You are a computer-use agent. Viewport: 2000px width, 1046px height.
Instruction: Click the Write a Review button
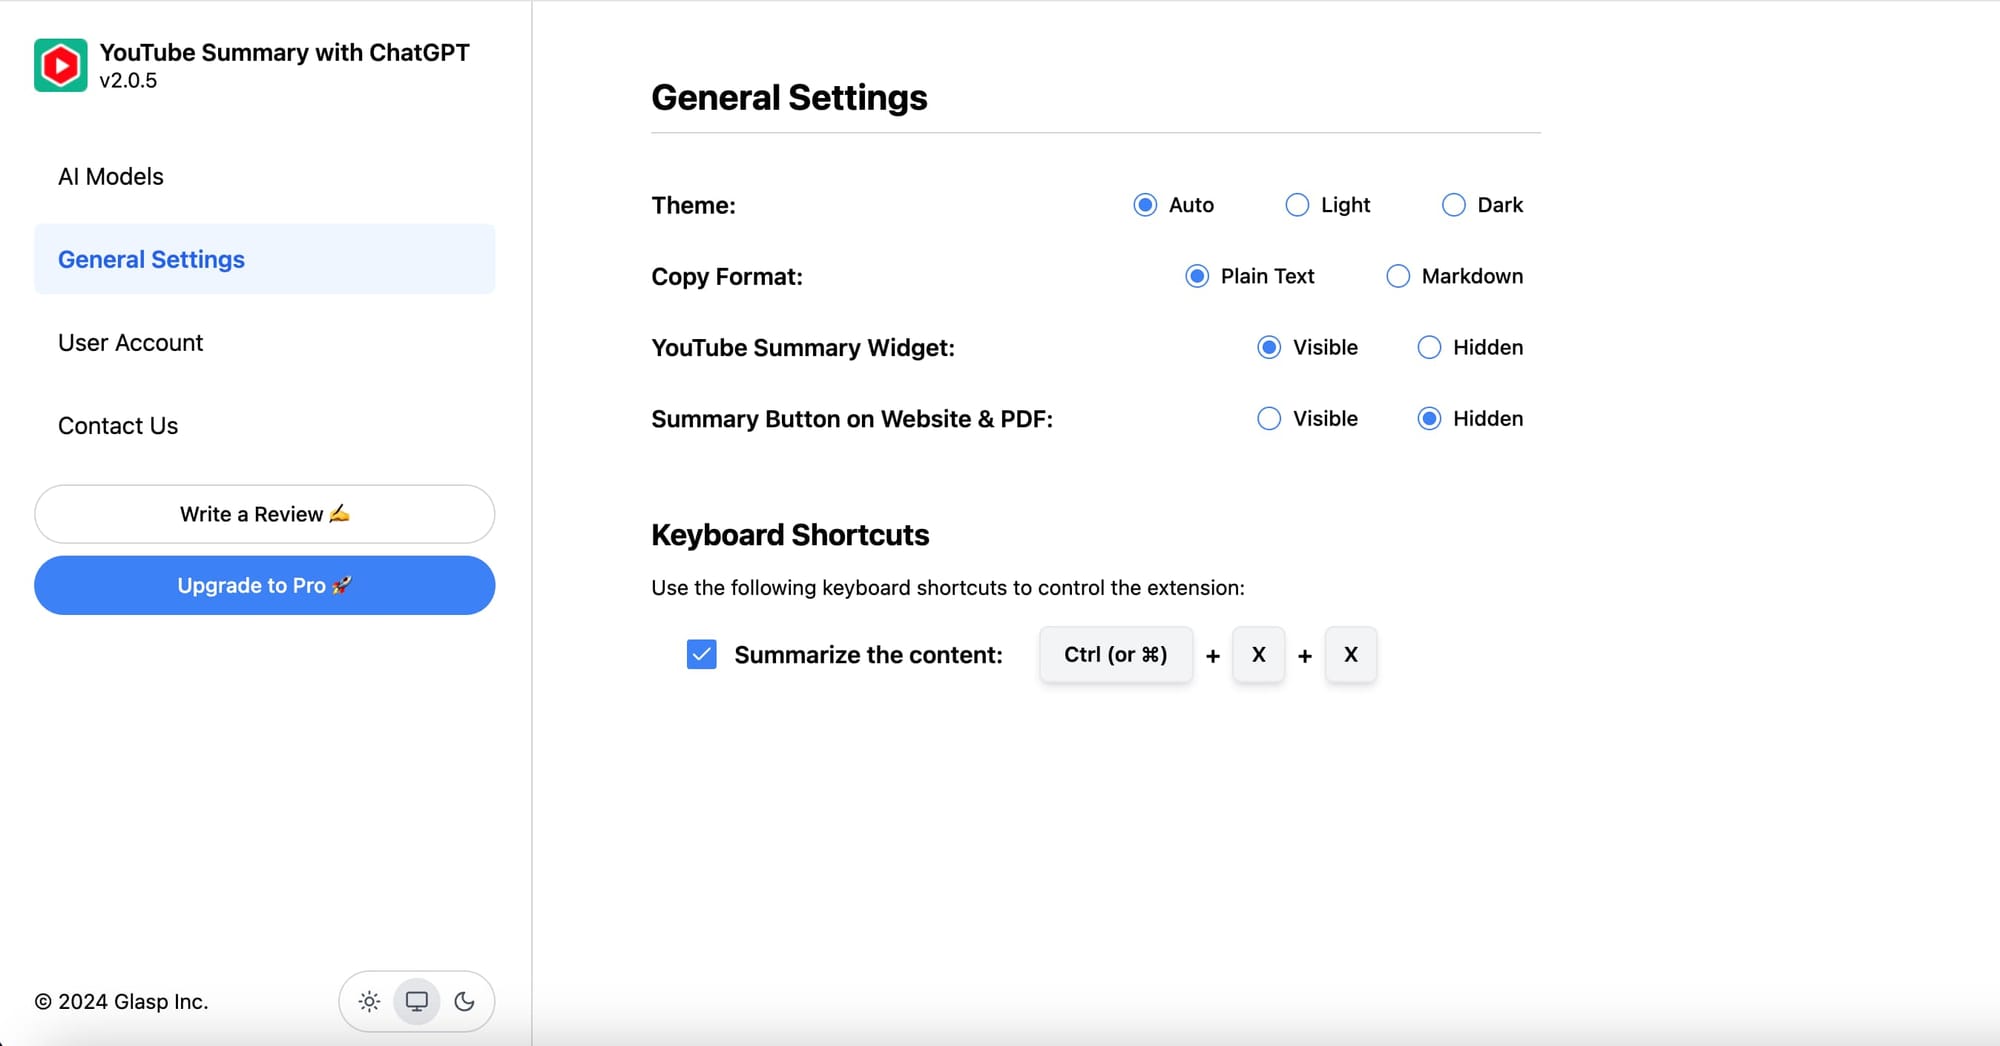coord(265,514)
